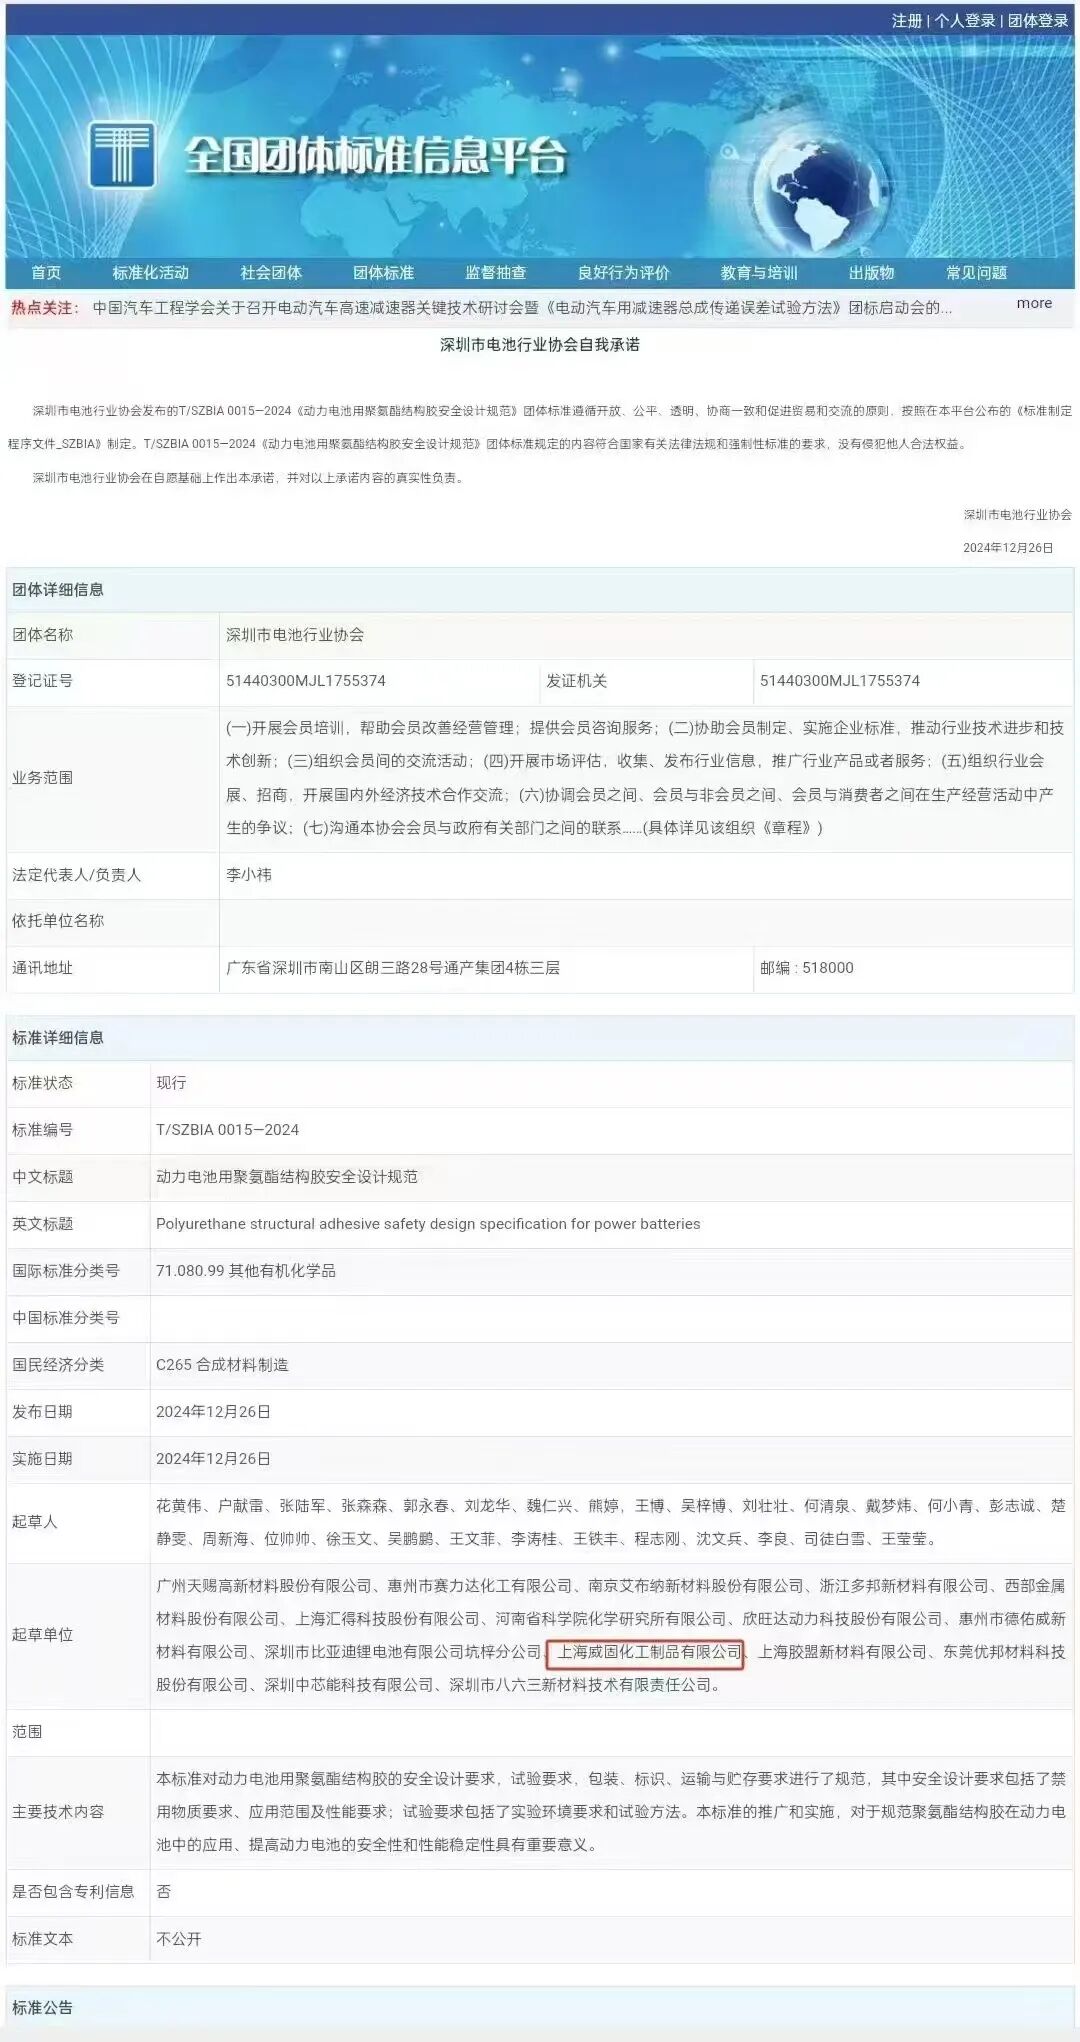The image size is (1080, 2042).
Task: Select the 标准文本 value 不公开
Action: tap(179, 1939)
